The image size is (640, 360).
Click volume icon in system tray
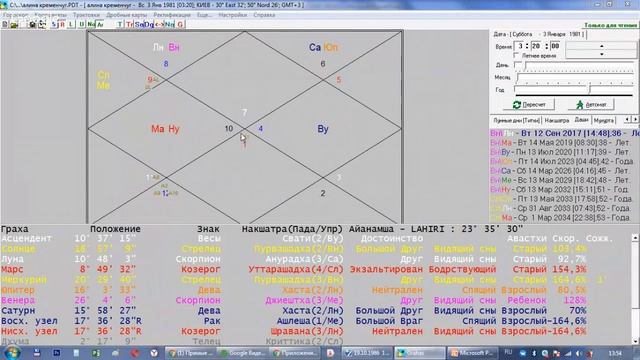(x=579, y=353)
